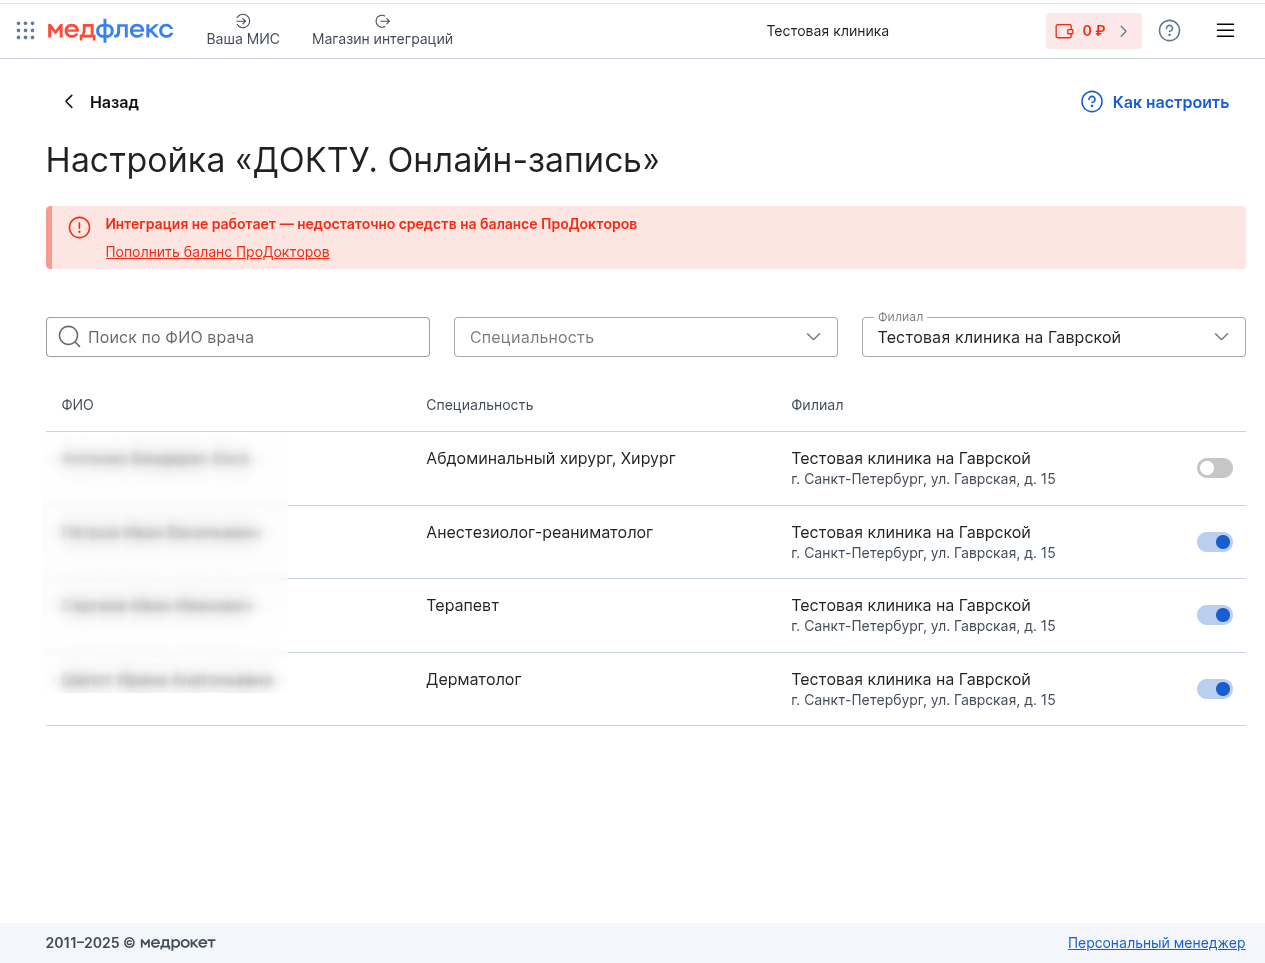Open the Специальность dropdown
This screenshot has height=963, width=1265.
click(646, 337)
